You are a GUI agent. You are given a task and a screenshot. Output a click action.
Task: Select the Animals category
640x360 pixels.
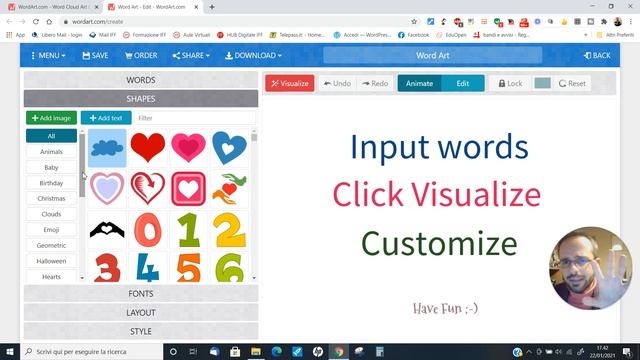click(x=51, y=151)
